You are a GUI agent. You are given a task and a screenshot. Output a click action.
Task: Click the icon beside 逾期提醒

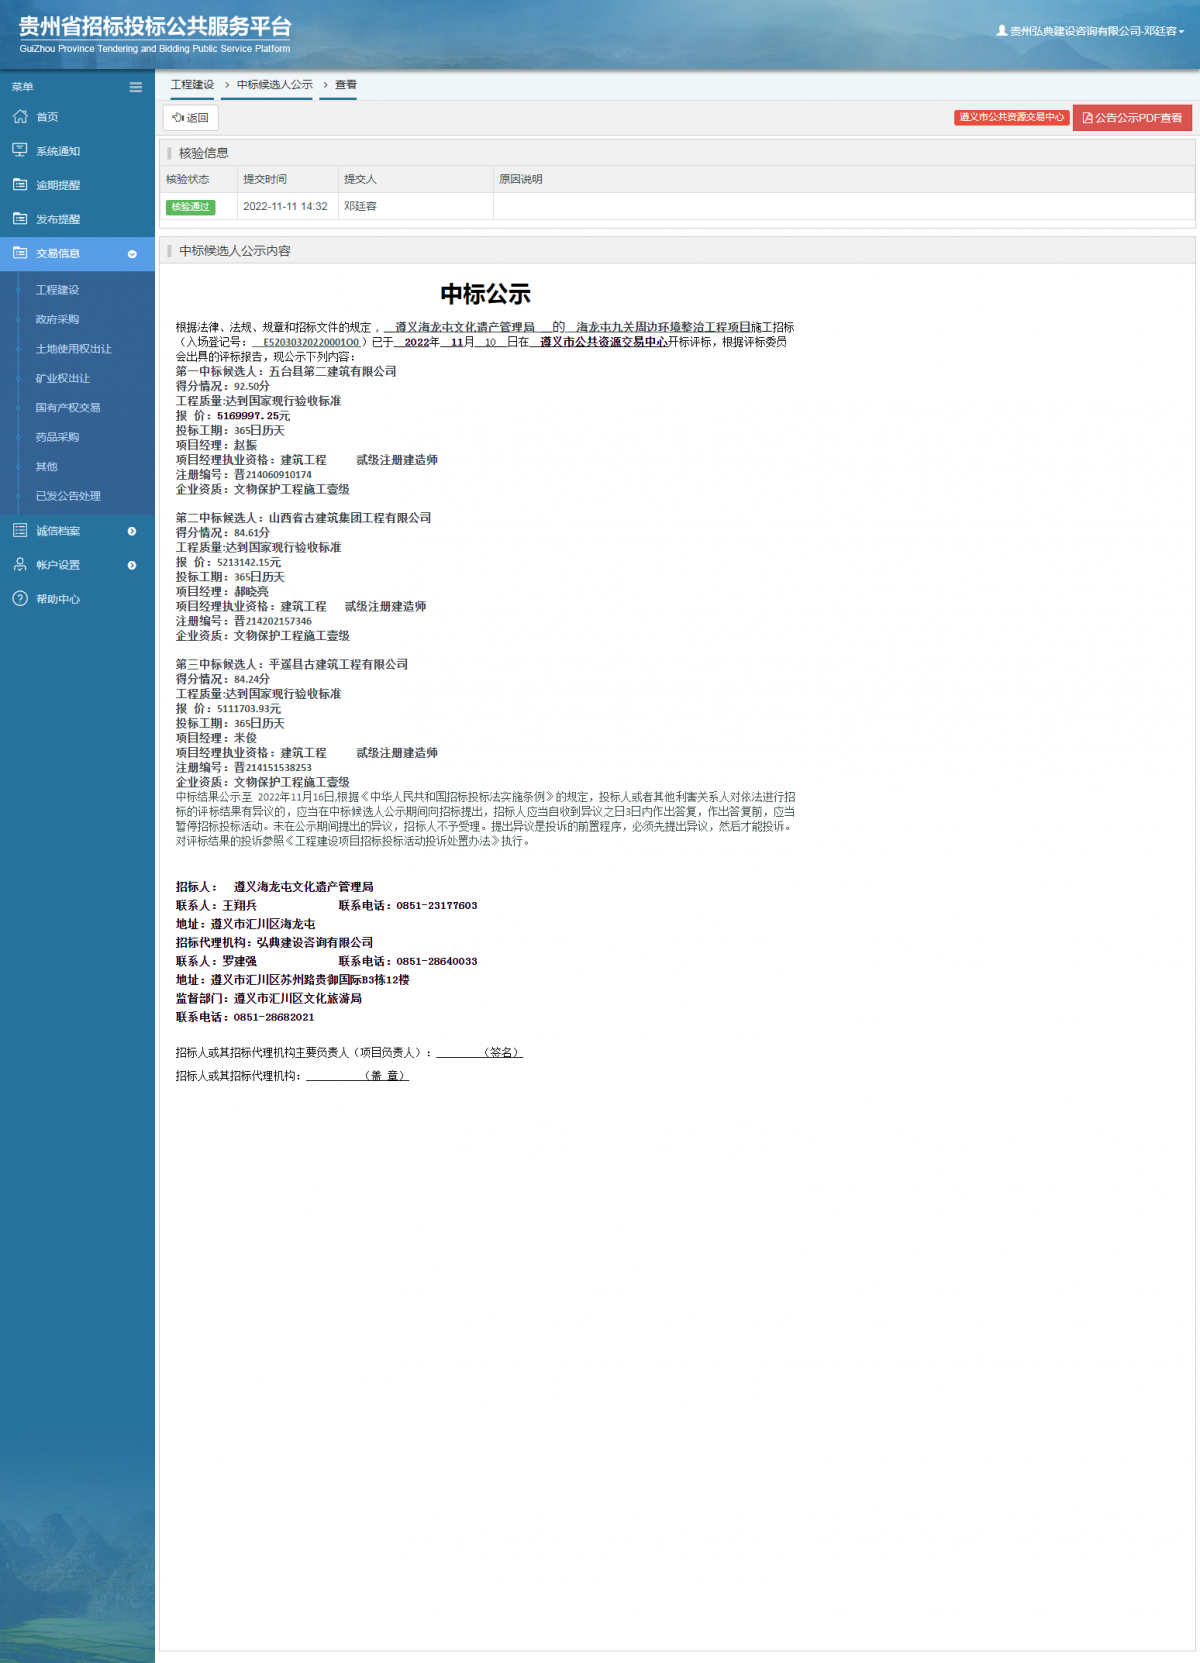coord(20,184)
